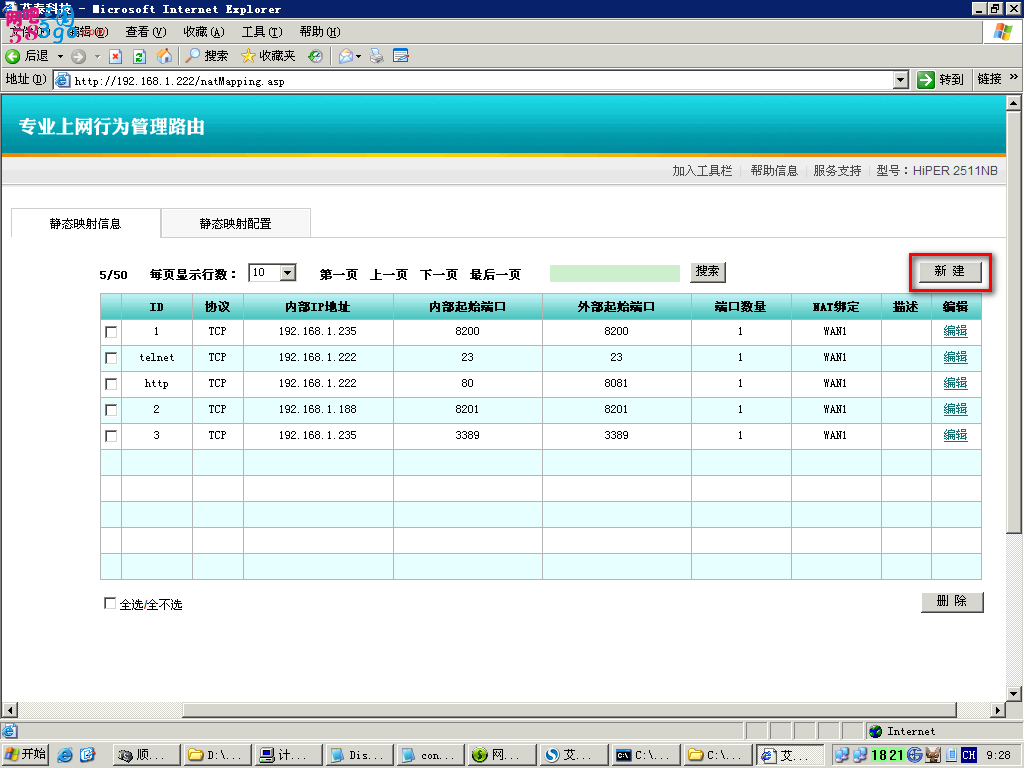Click the CH language indicator in tray
This screenshot has height=768, width=1024.
(x=968, y=755)
